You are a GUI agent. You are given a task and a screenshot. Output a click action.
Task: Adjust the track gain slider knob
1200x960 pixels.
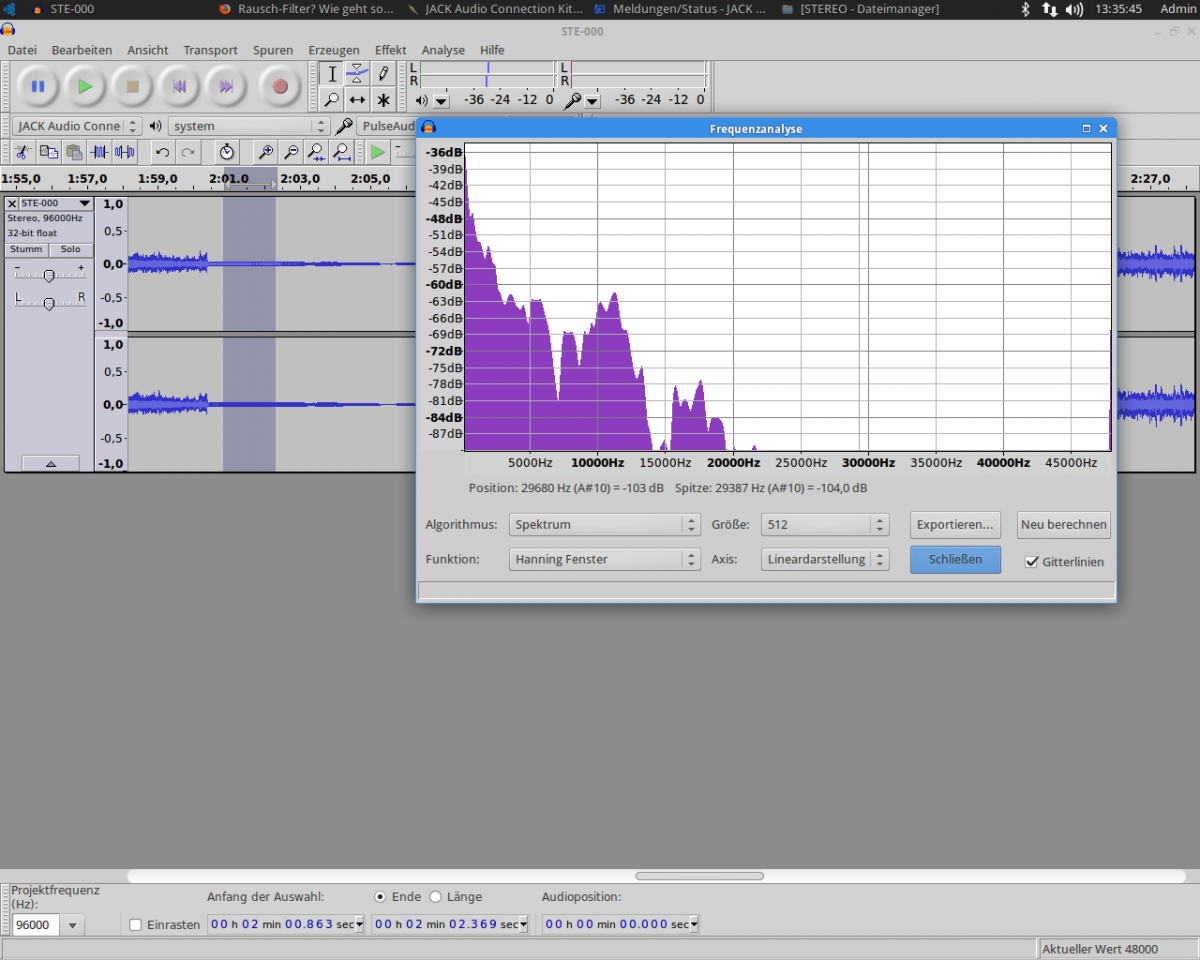coord(49,275)
